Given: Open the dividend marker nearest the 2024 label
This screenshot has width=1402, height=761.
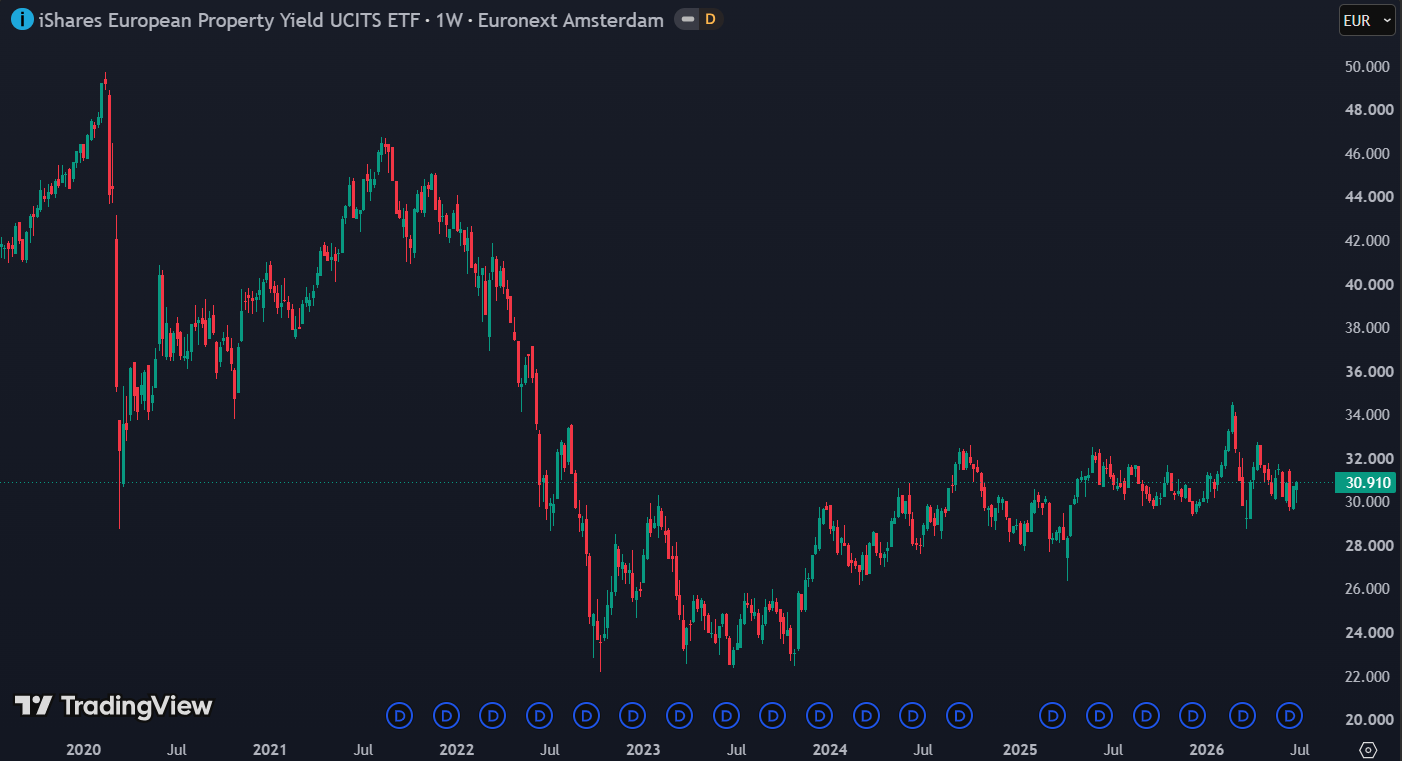Looking at the screenshot, I should click(819, 715).
